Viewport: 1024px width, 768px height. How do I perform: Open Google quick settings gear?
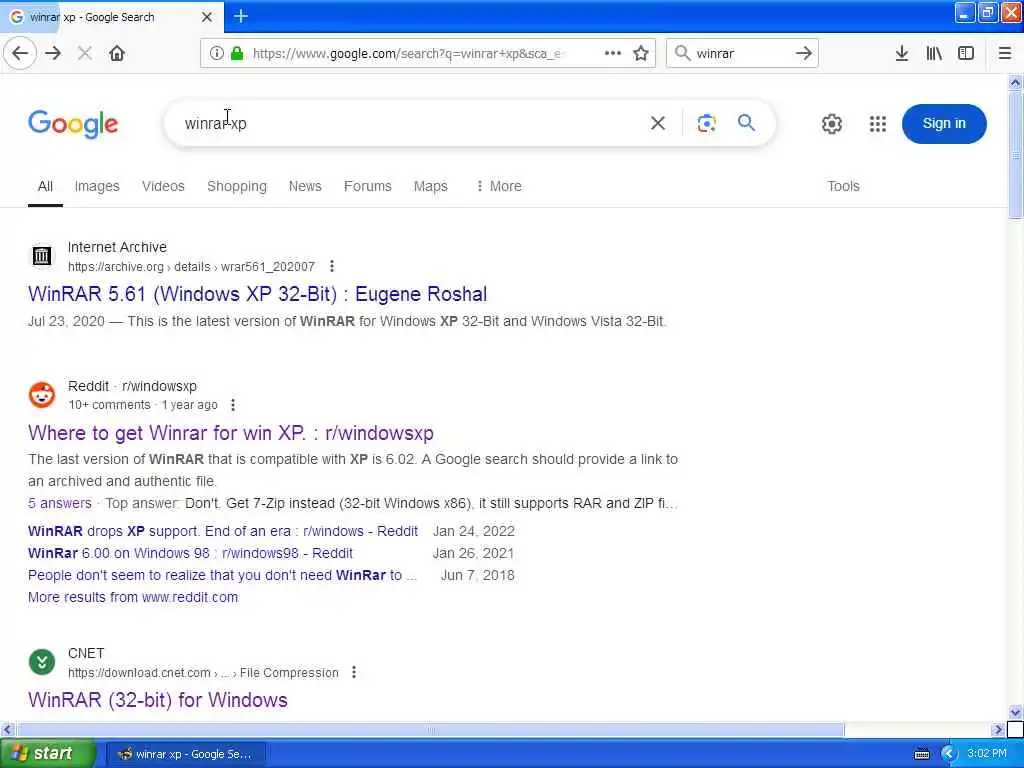tap(831, 123)
